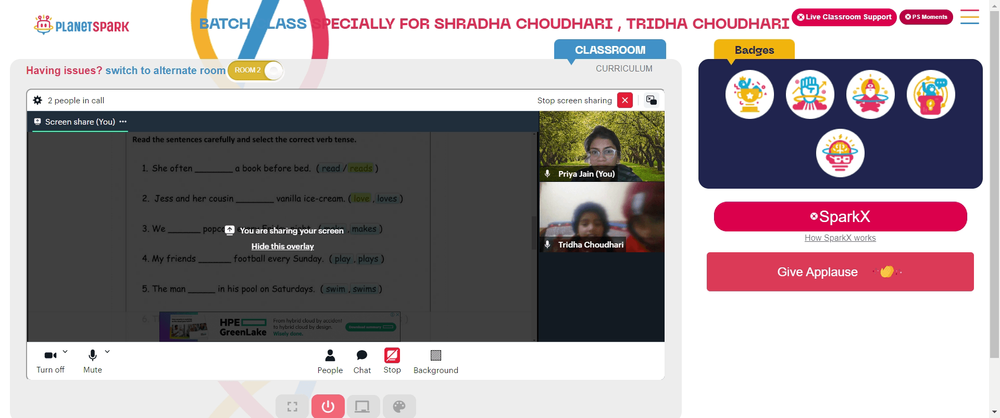This screenshot has width=1000, height=418.
Task: Open the hamburger menu at top right
Action: pos(969,17)
